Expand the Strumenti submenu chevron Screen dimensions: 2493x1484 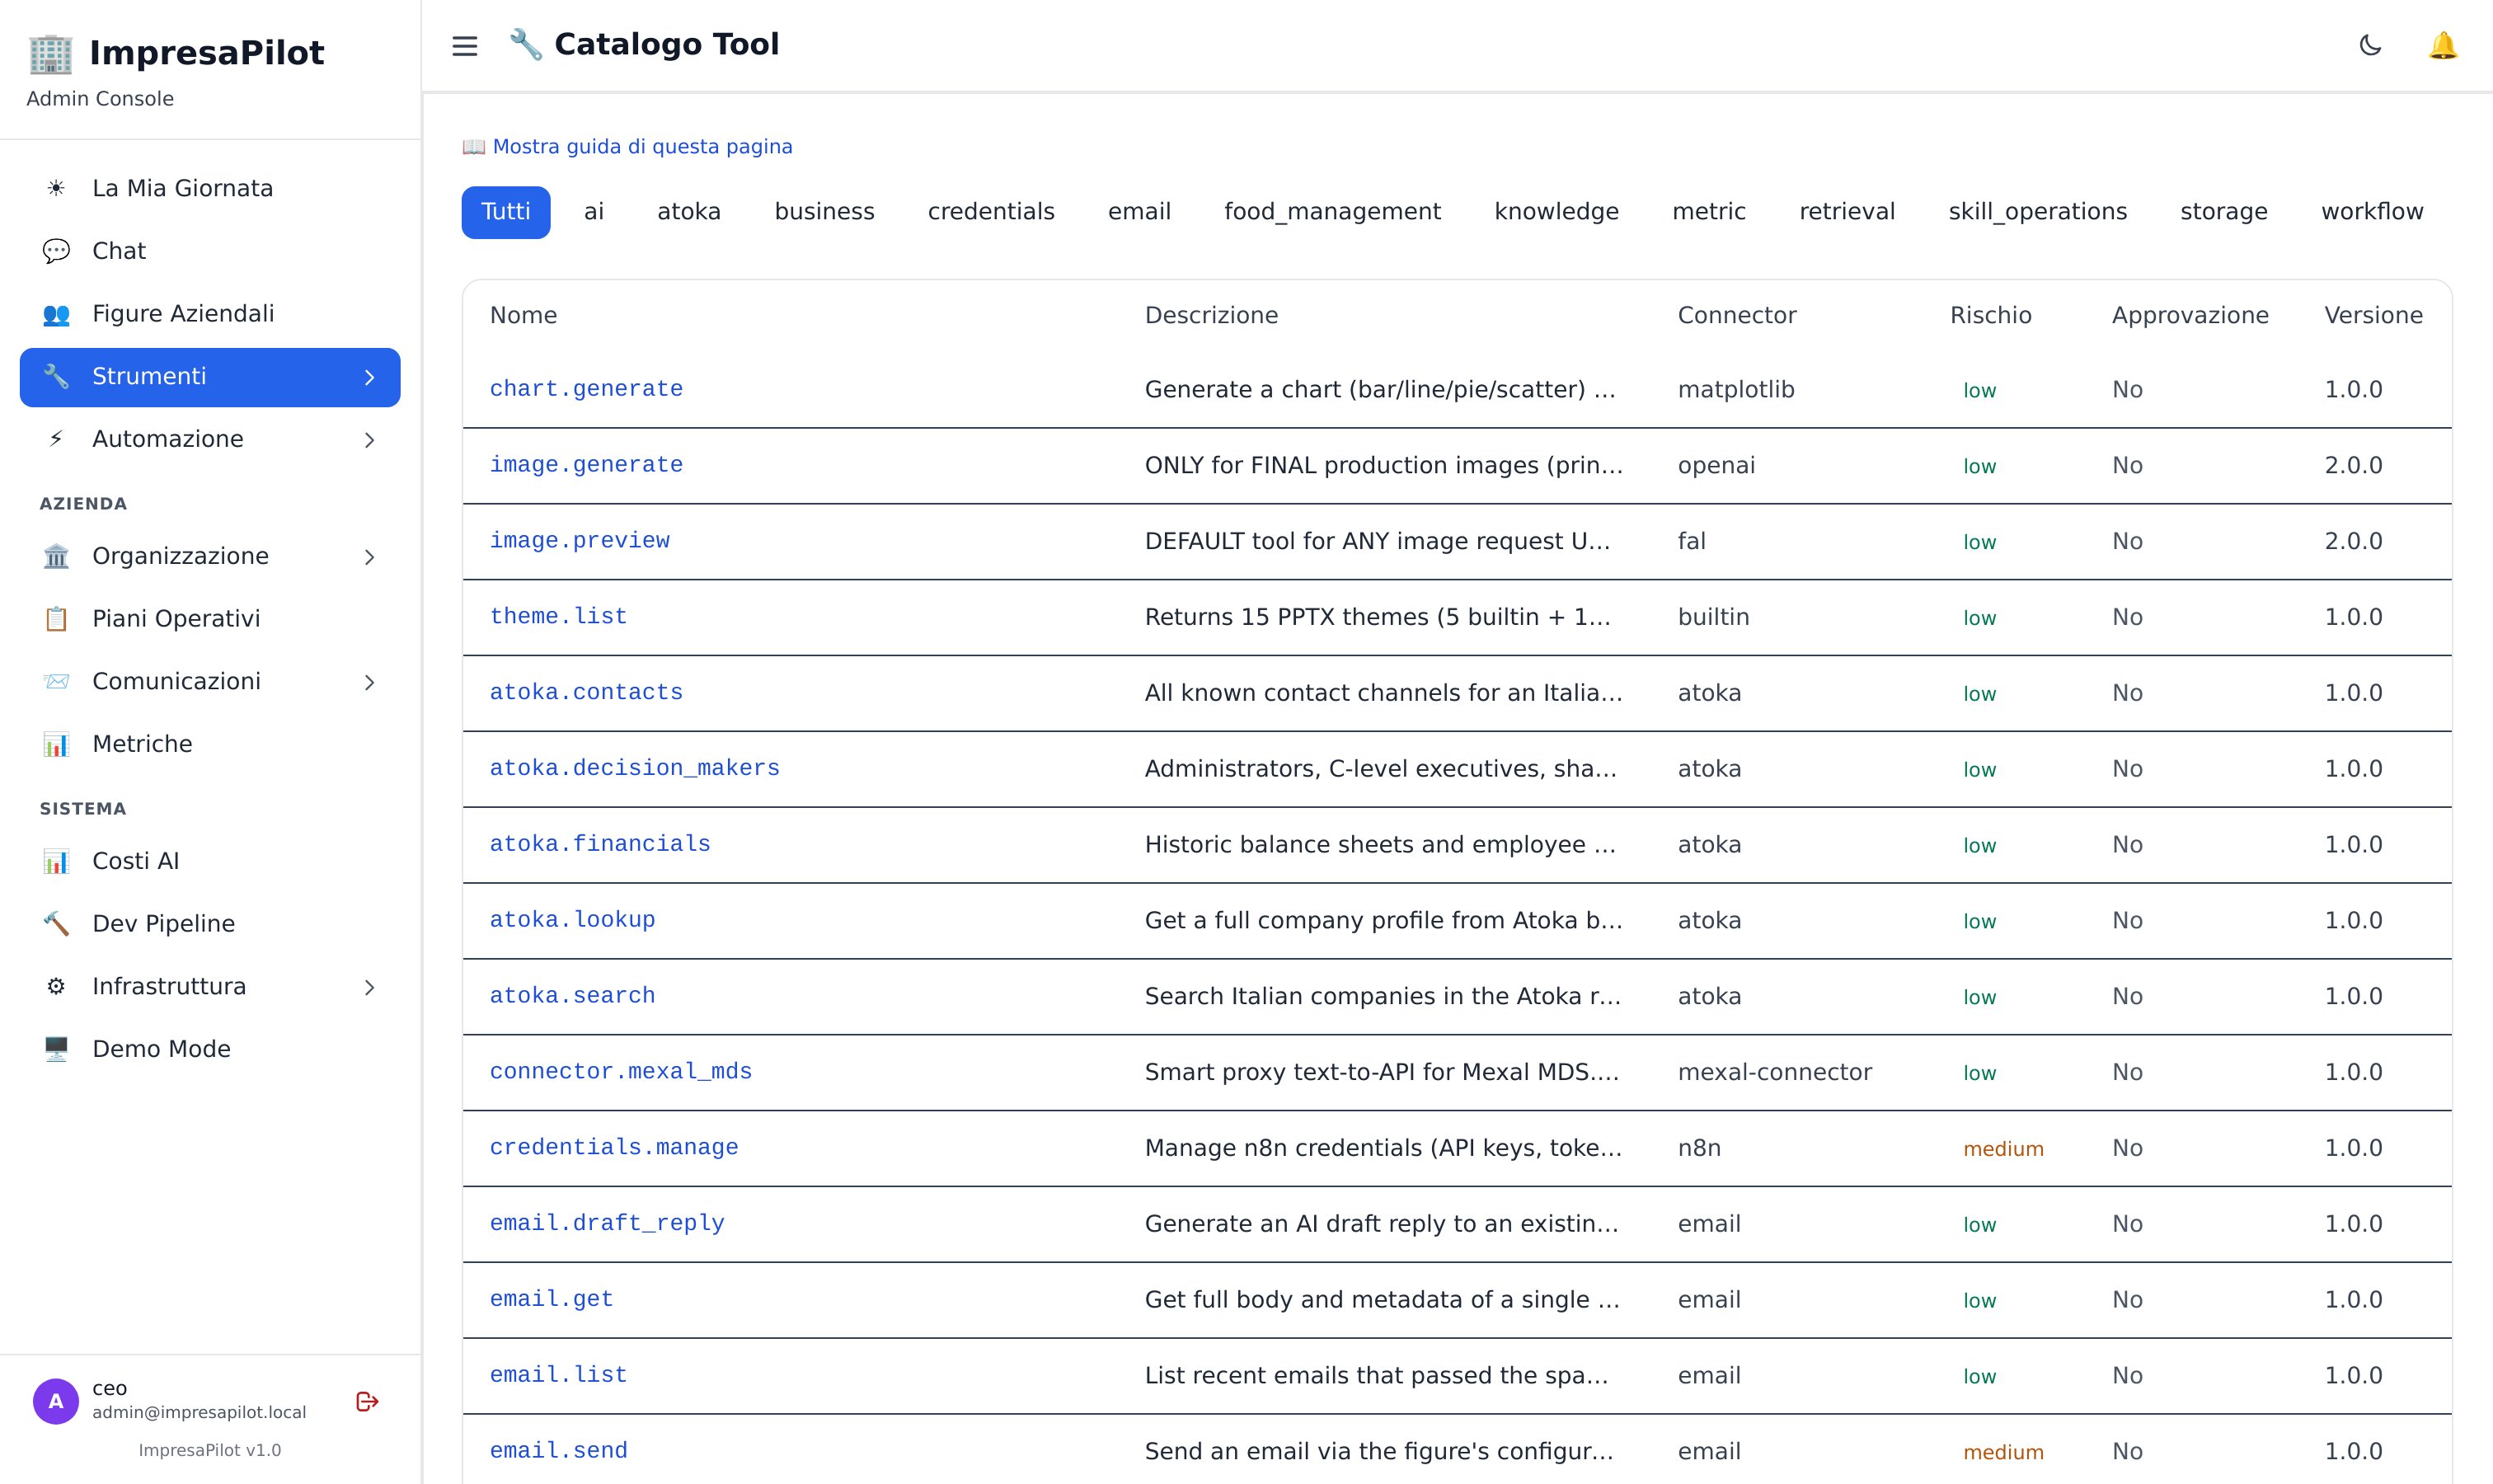(x=369, y=377)
